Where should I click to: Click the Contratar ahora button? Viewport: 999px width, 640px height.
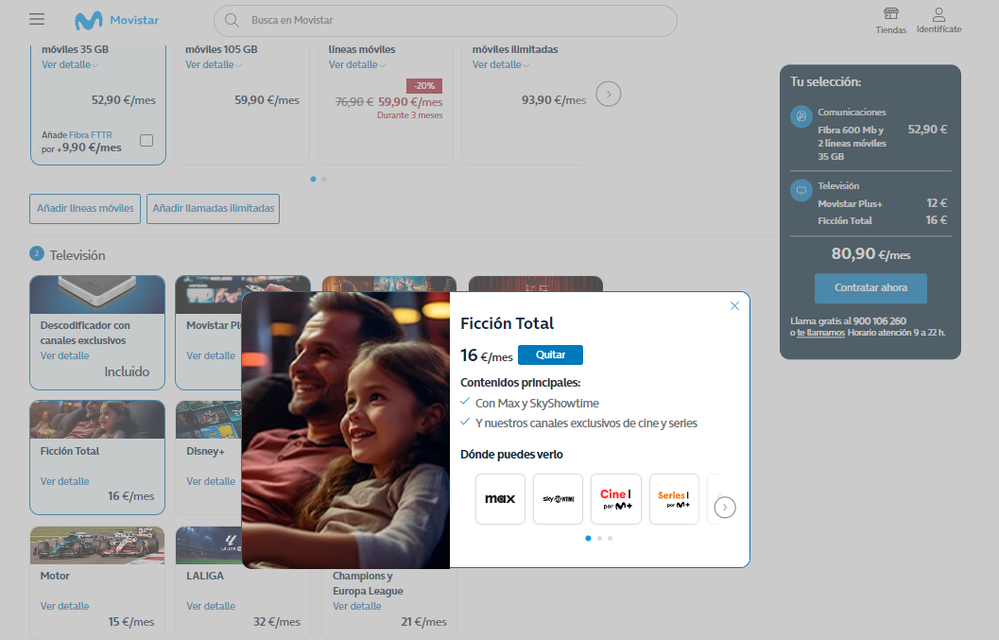coord(870,288)
